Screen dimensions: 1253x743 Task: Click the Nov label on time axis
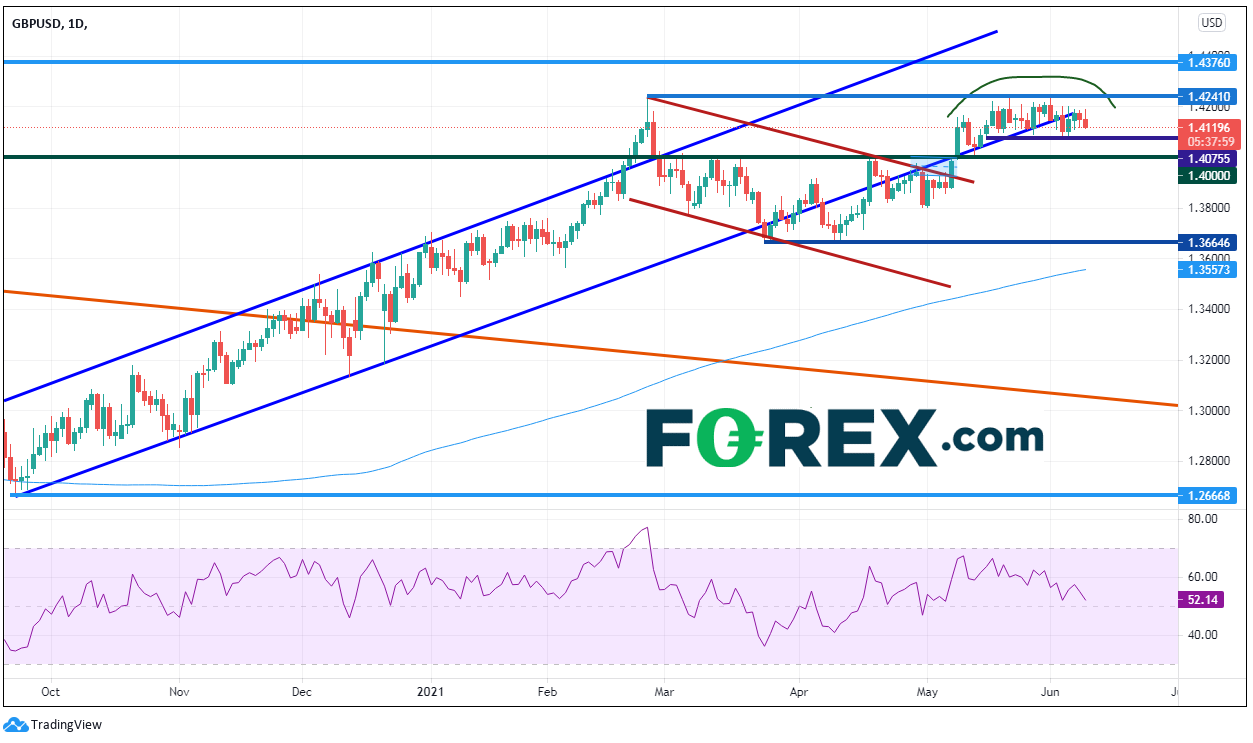click(178, 691)
